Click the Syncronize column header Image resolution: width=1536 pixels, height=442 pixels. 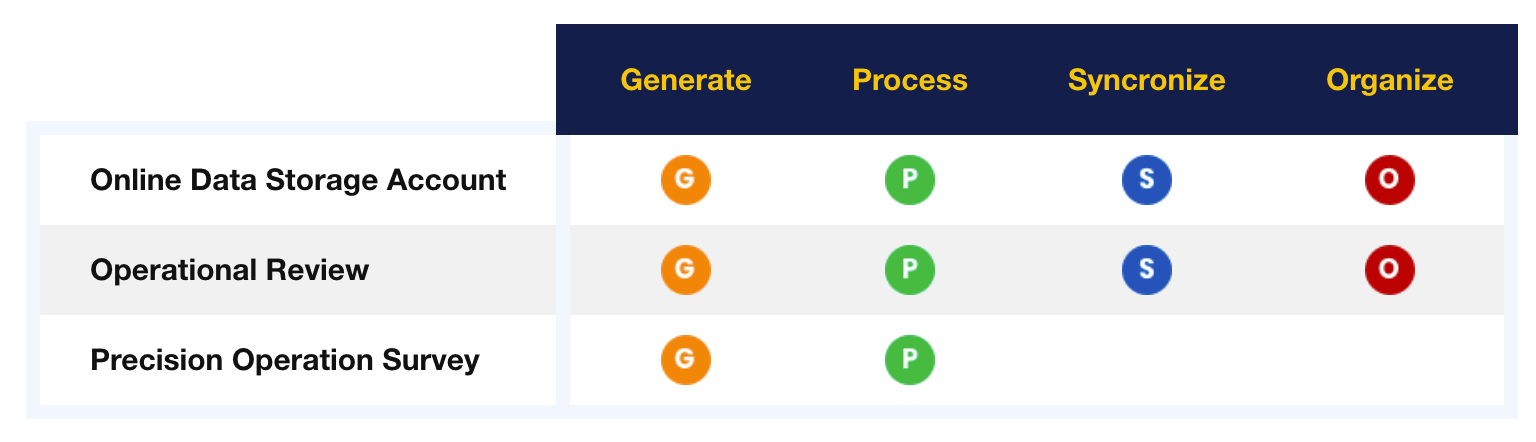pos(1147,80)
